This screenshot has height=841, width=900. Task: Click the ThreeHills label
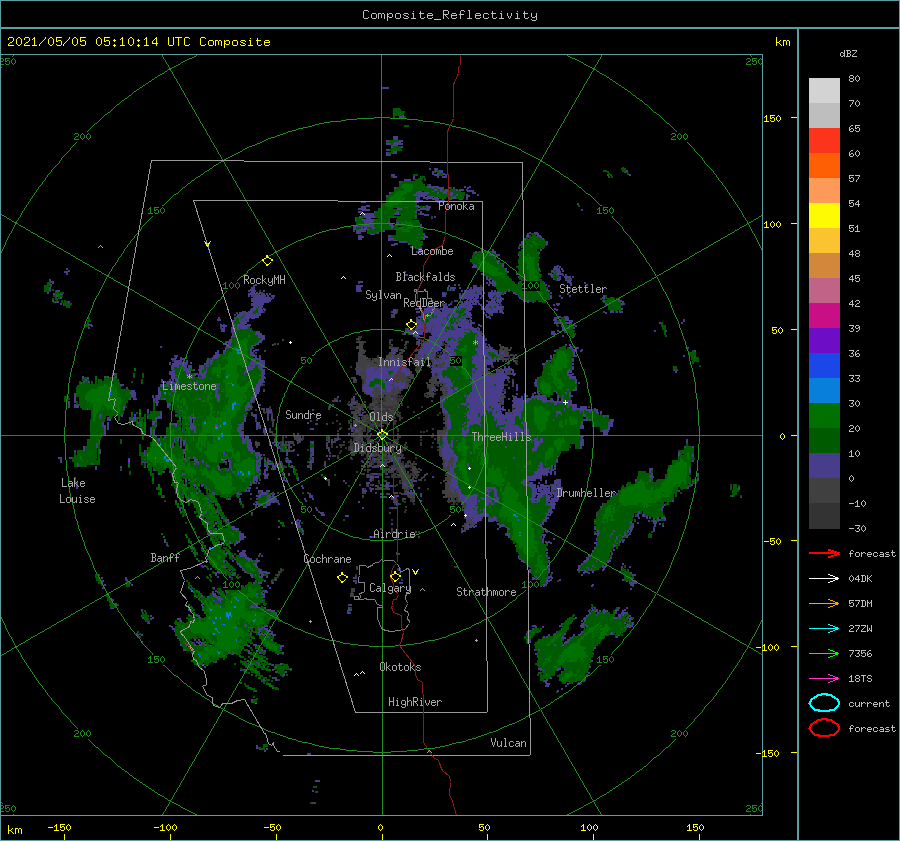point(502,437)
